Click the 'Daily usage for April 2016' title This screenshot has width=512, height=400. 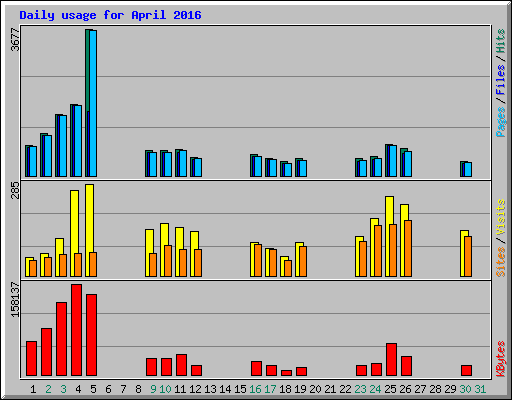tap(110, 15)
